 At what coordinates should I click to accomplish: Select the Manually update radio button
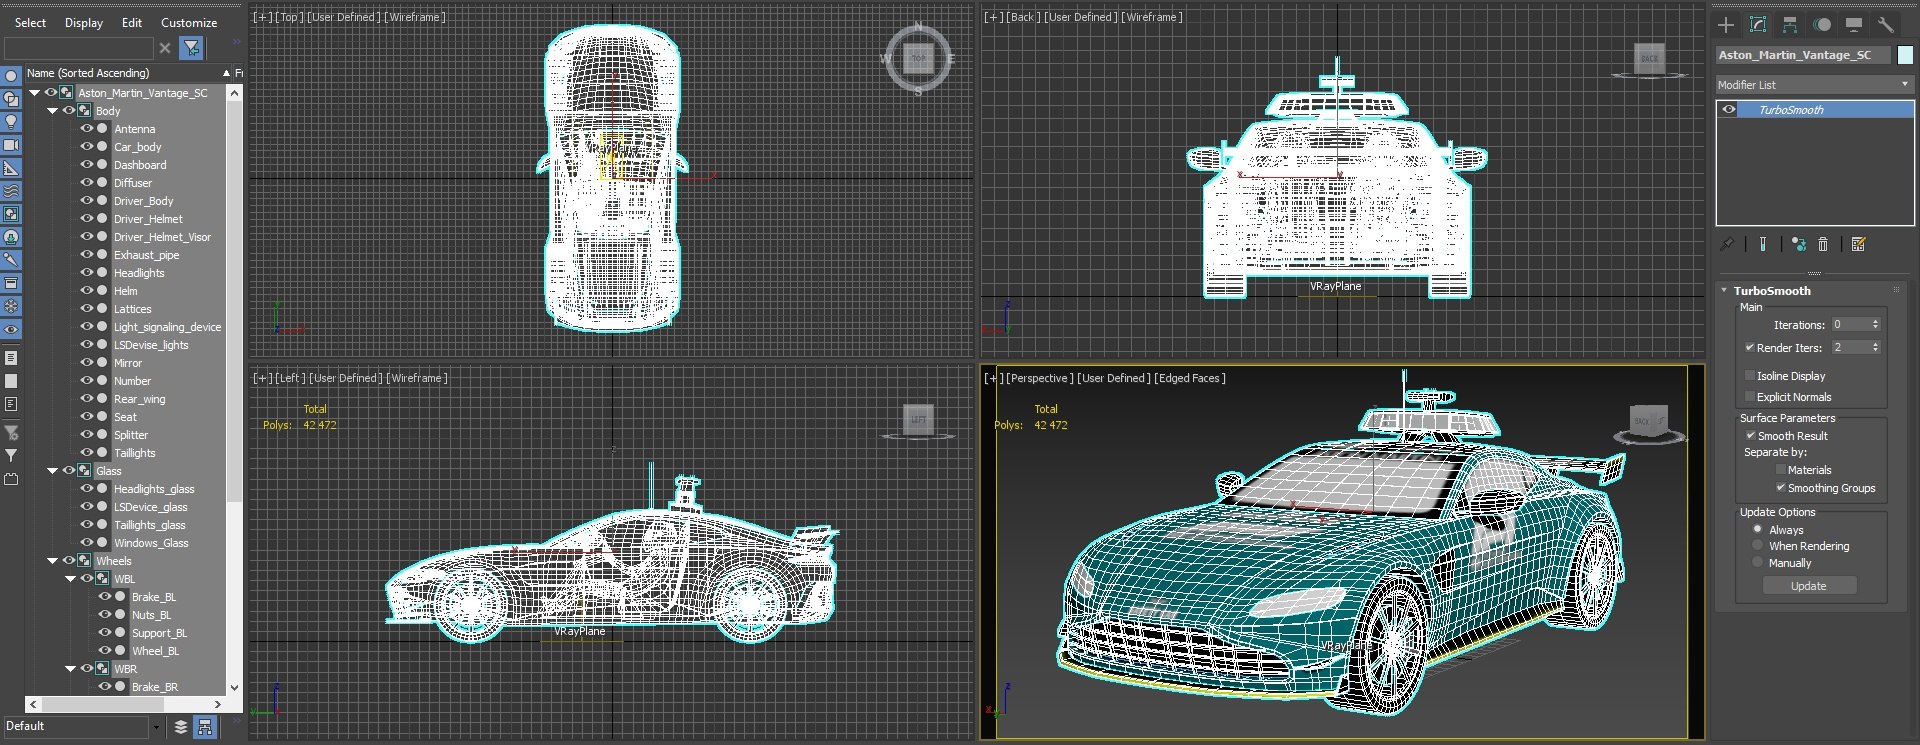[1757, 562]
